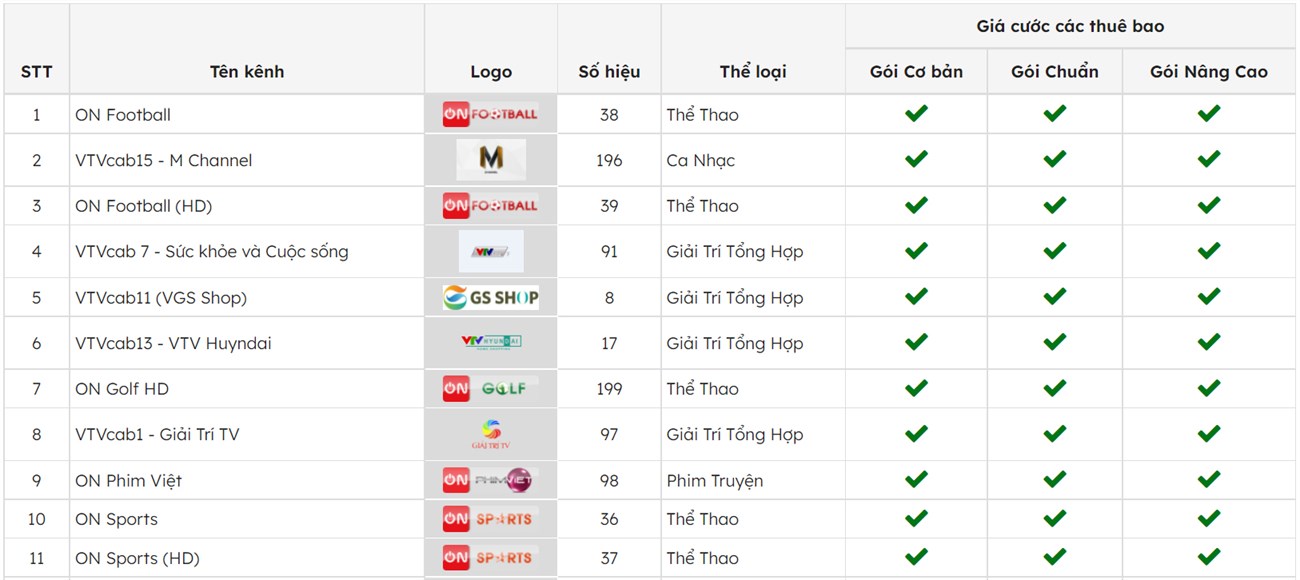Click Gói Chuẩn checkmark for VTVcab15 - M Channel
The height and width of the screenshot is (580, 1300).
pyautogui.click(x=1055, y=159)
